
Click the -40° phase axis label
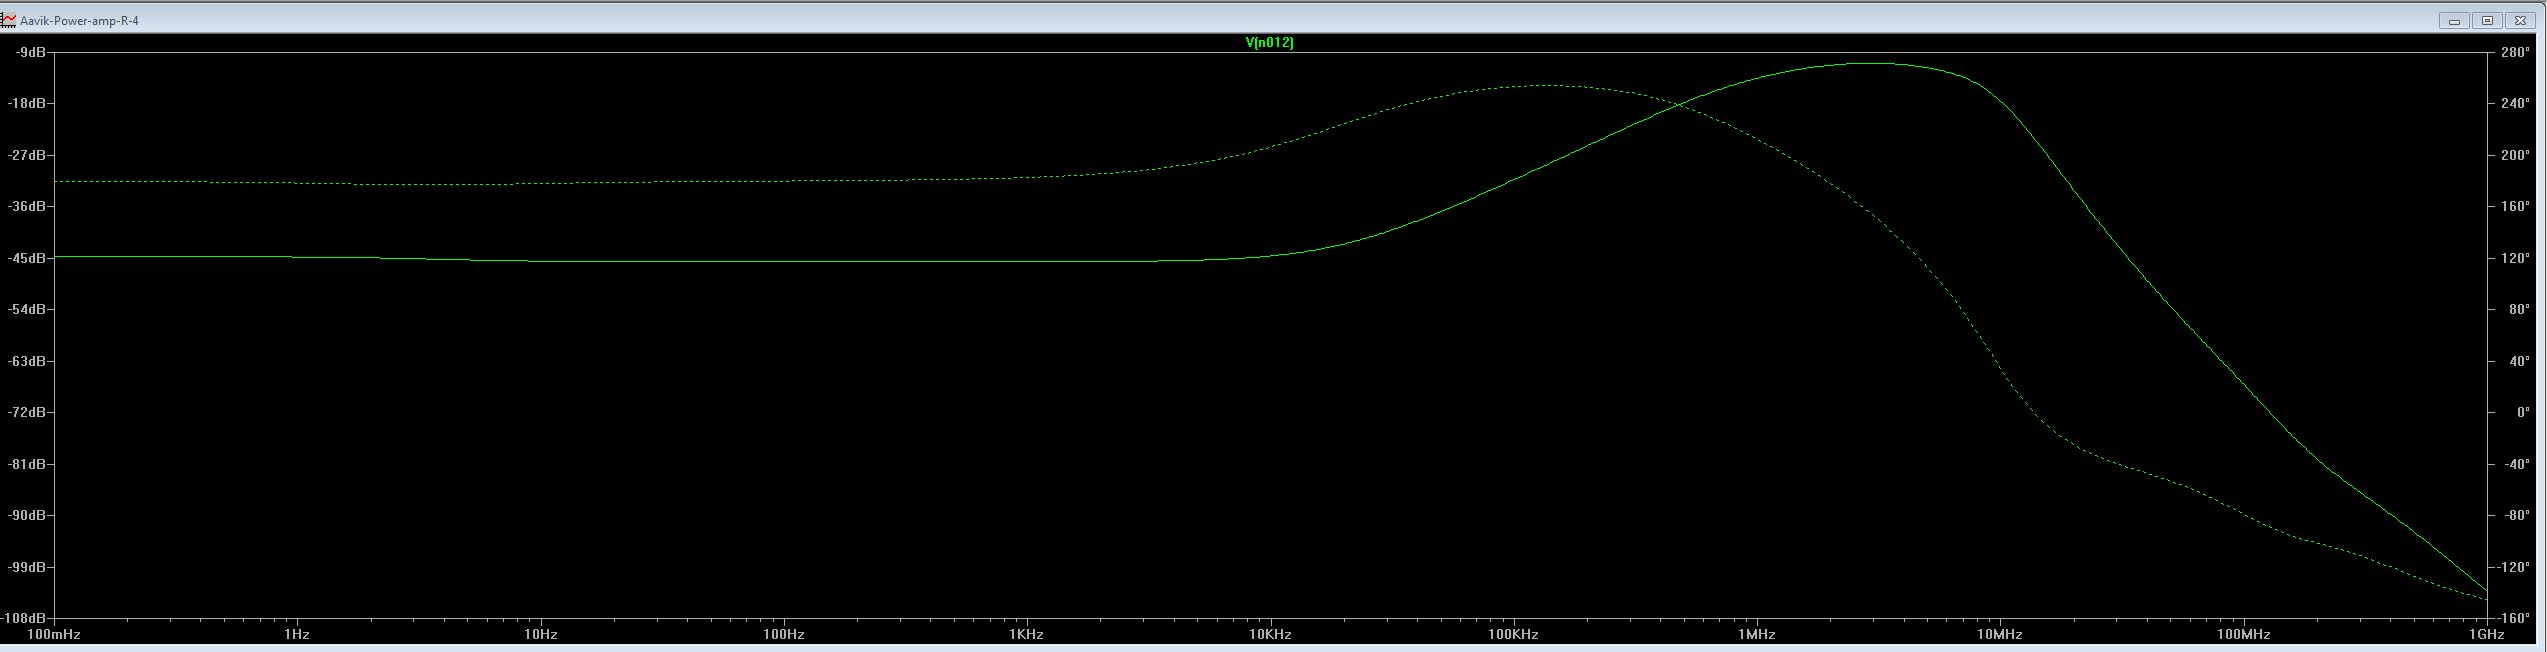pyautogui.click(x=2516, y=464)
